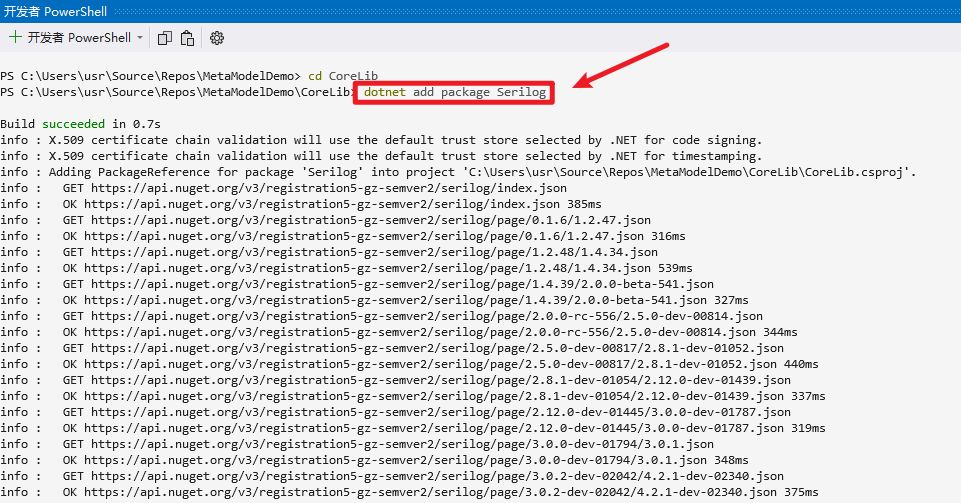
Task: Click the OK 1.2.47.json 316ms line
Action: click(x=343, y=235)
